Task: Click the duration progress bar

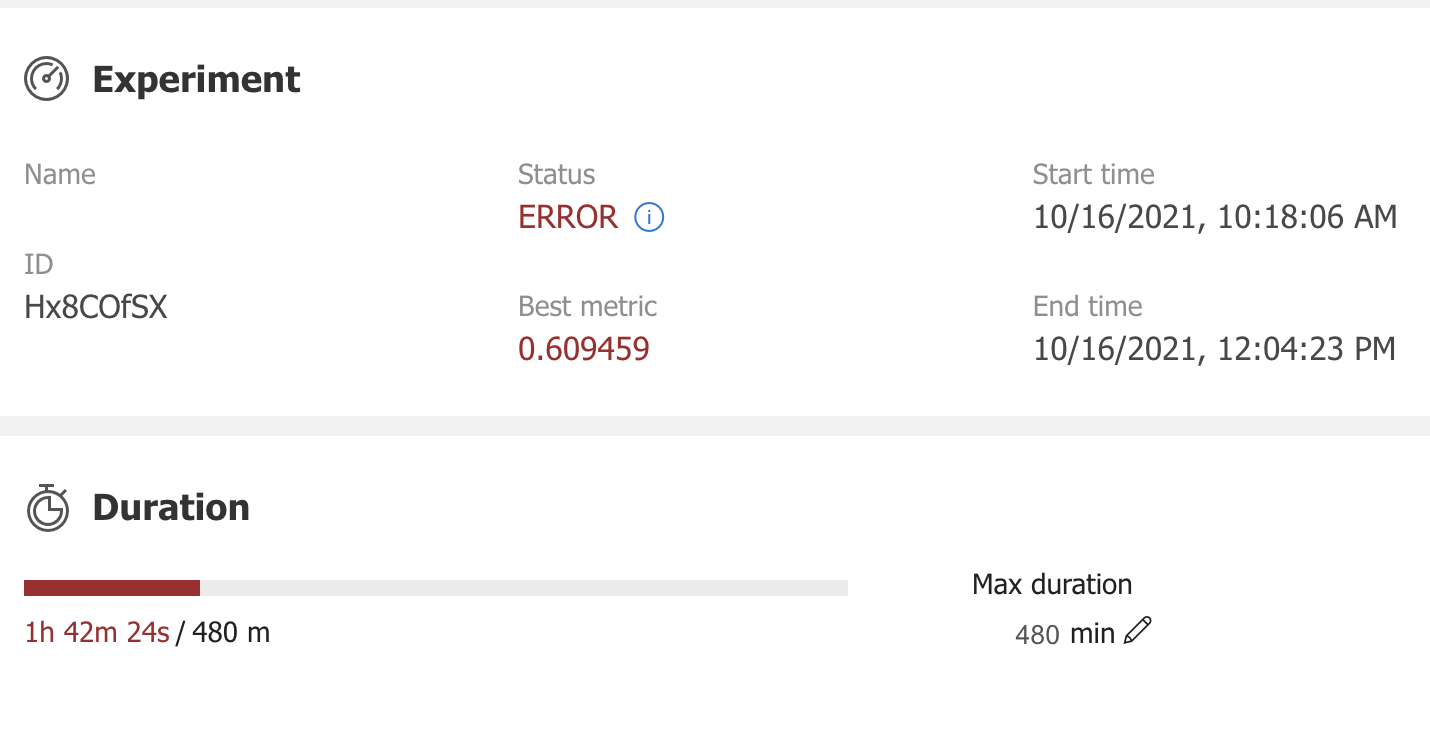Action: point(435,587)
